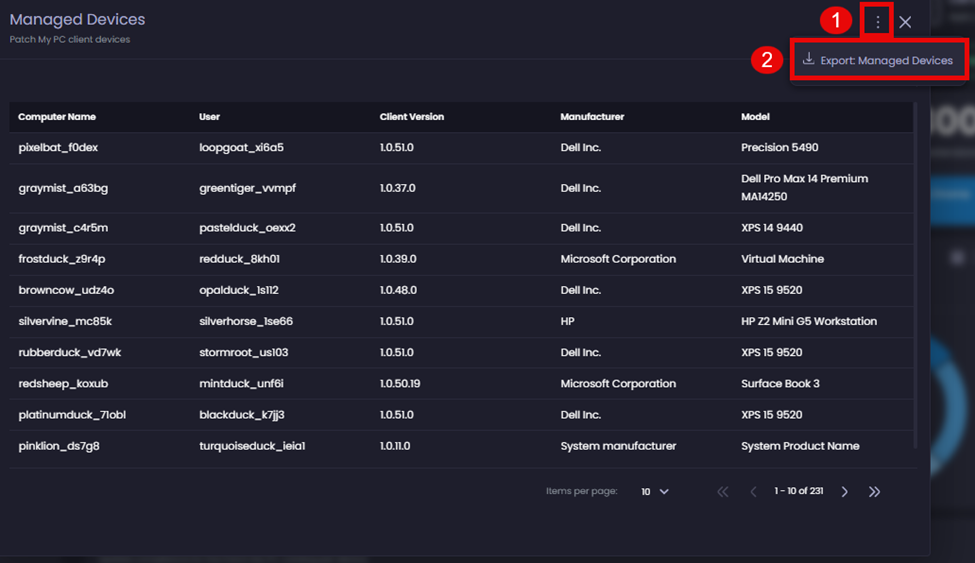Click user loopgoat_xi6a5
The image size is (975, 563).
click(241, 147)
